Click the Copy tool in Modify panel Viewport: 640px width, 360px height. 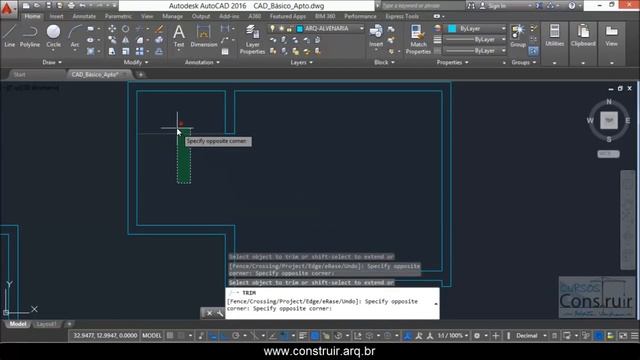[112, 40]
